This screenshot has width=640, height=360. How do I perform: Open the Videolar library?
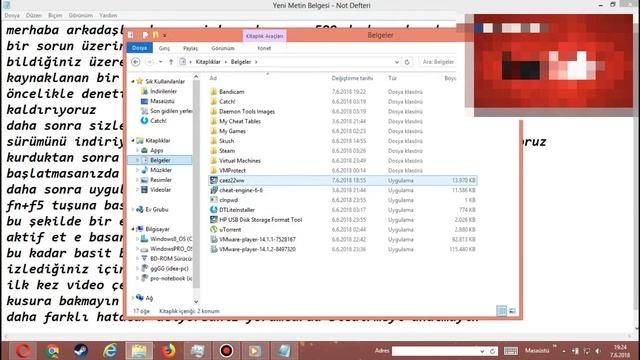(x=160, y=189)
